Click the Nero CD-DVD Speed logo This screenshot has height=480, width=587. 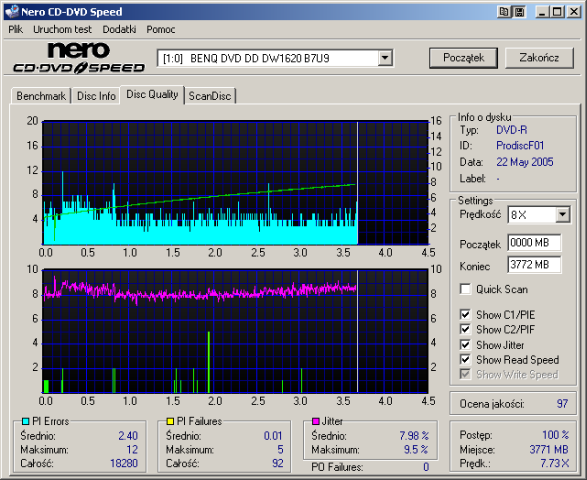[x=79, y=58]
